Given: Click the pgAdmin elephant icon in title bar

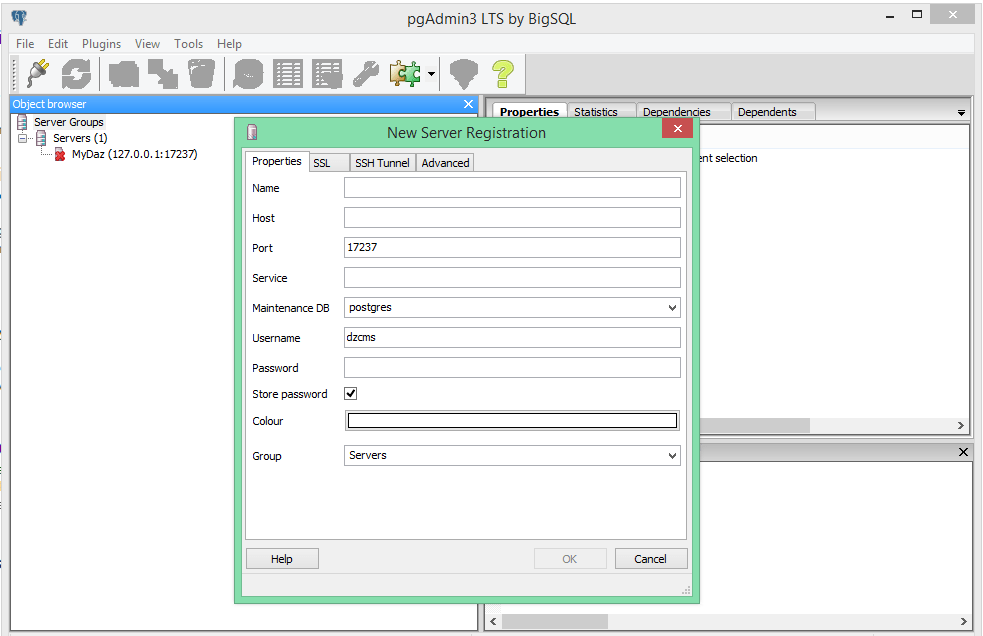Looking at the screenshot, I should coord(19,18).
